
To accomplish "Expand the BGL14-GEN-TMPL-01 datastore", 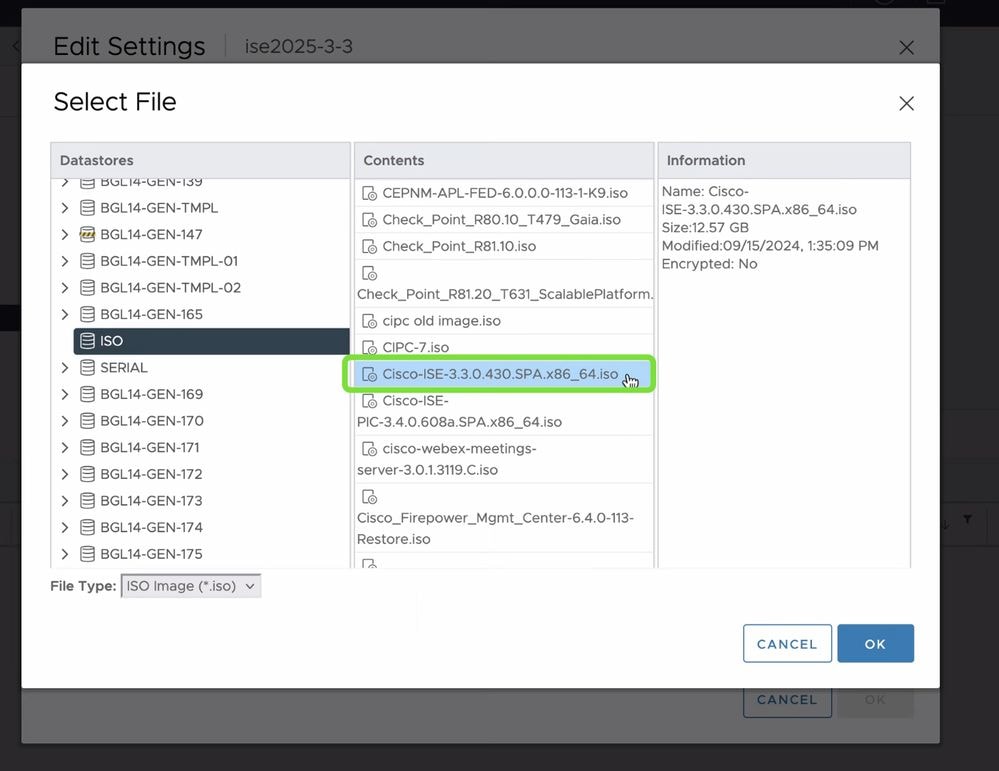I will (x=64, y=261).
